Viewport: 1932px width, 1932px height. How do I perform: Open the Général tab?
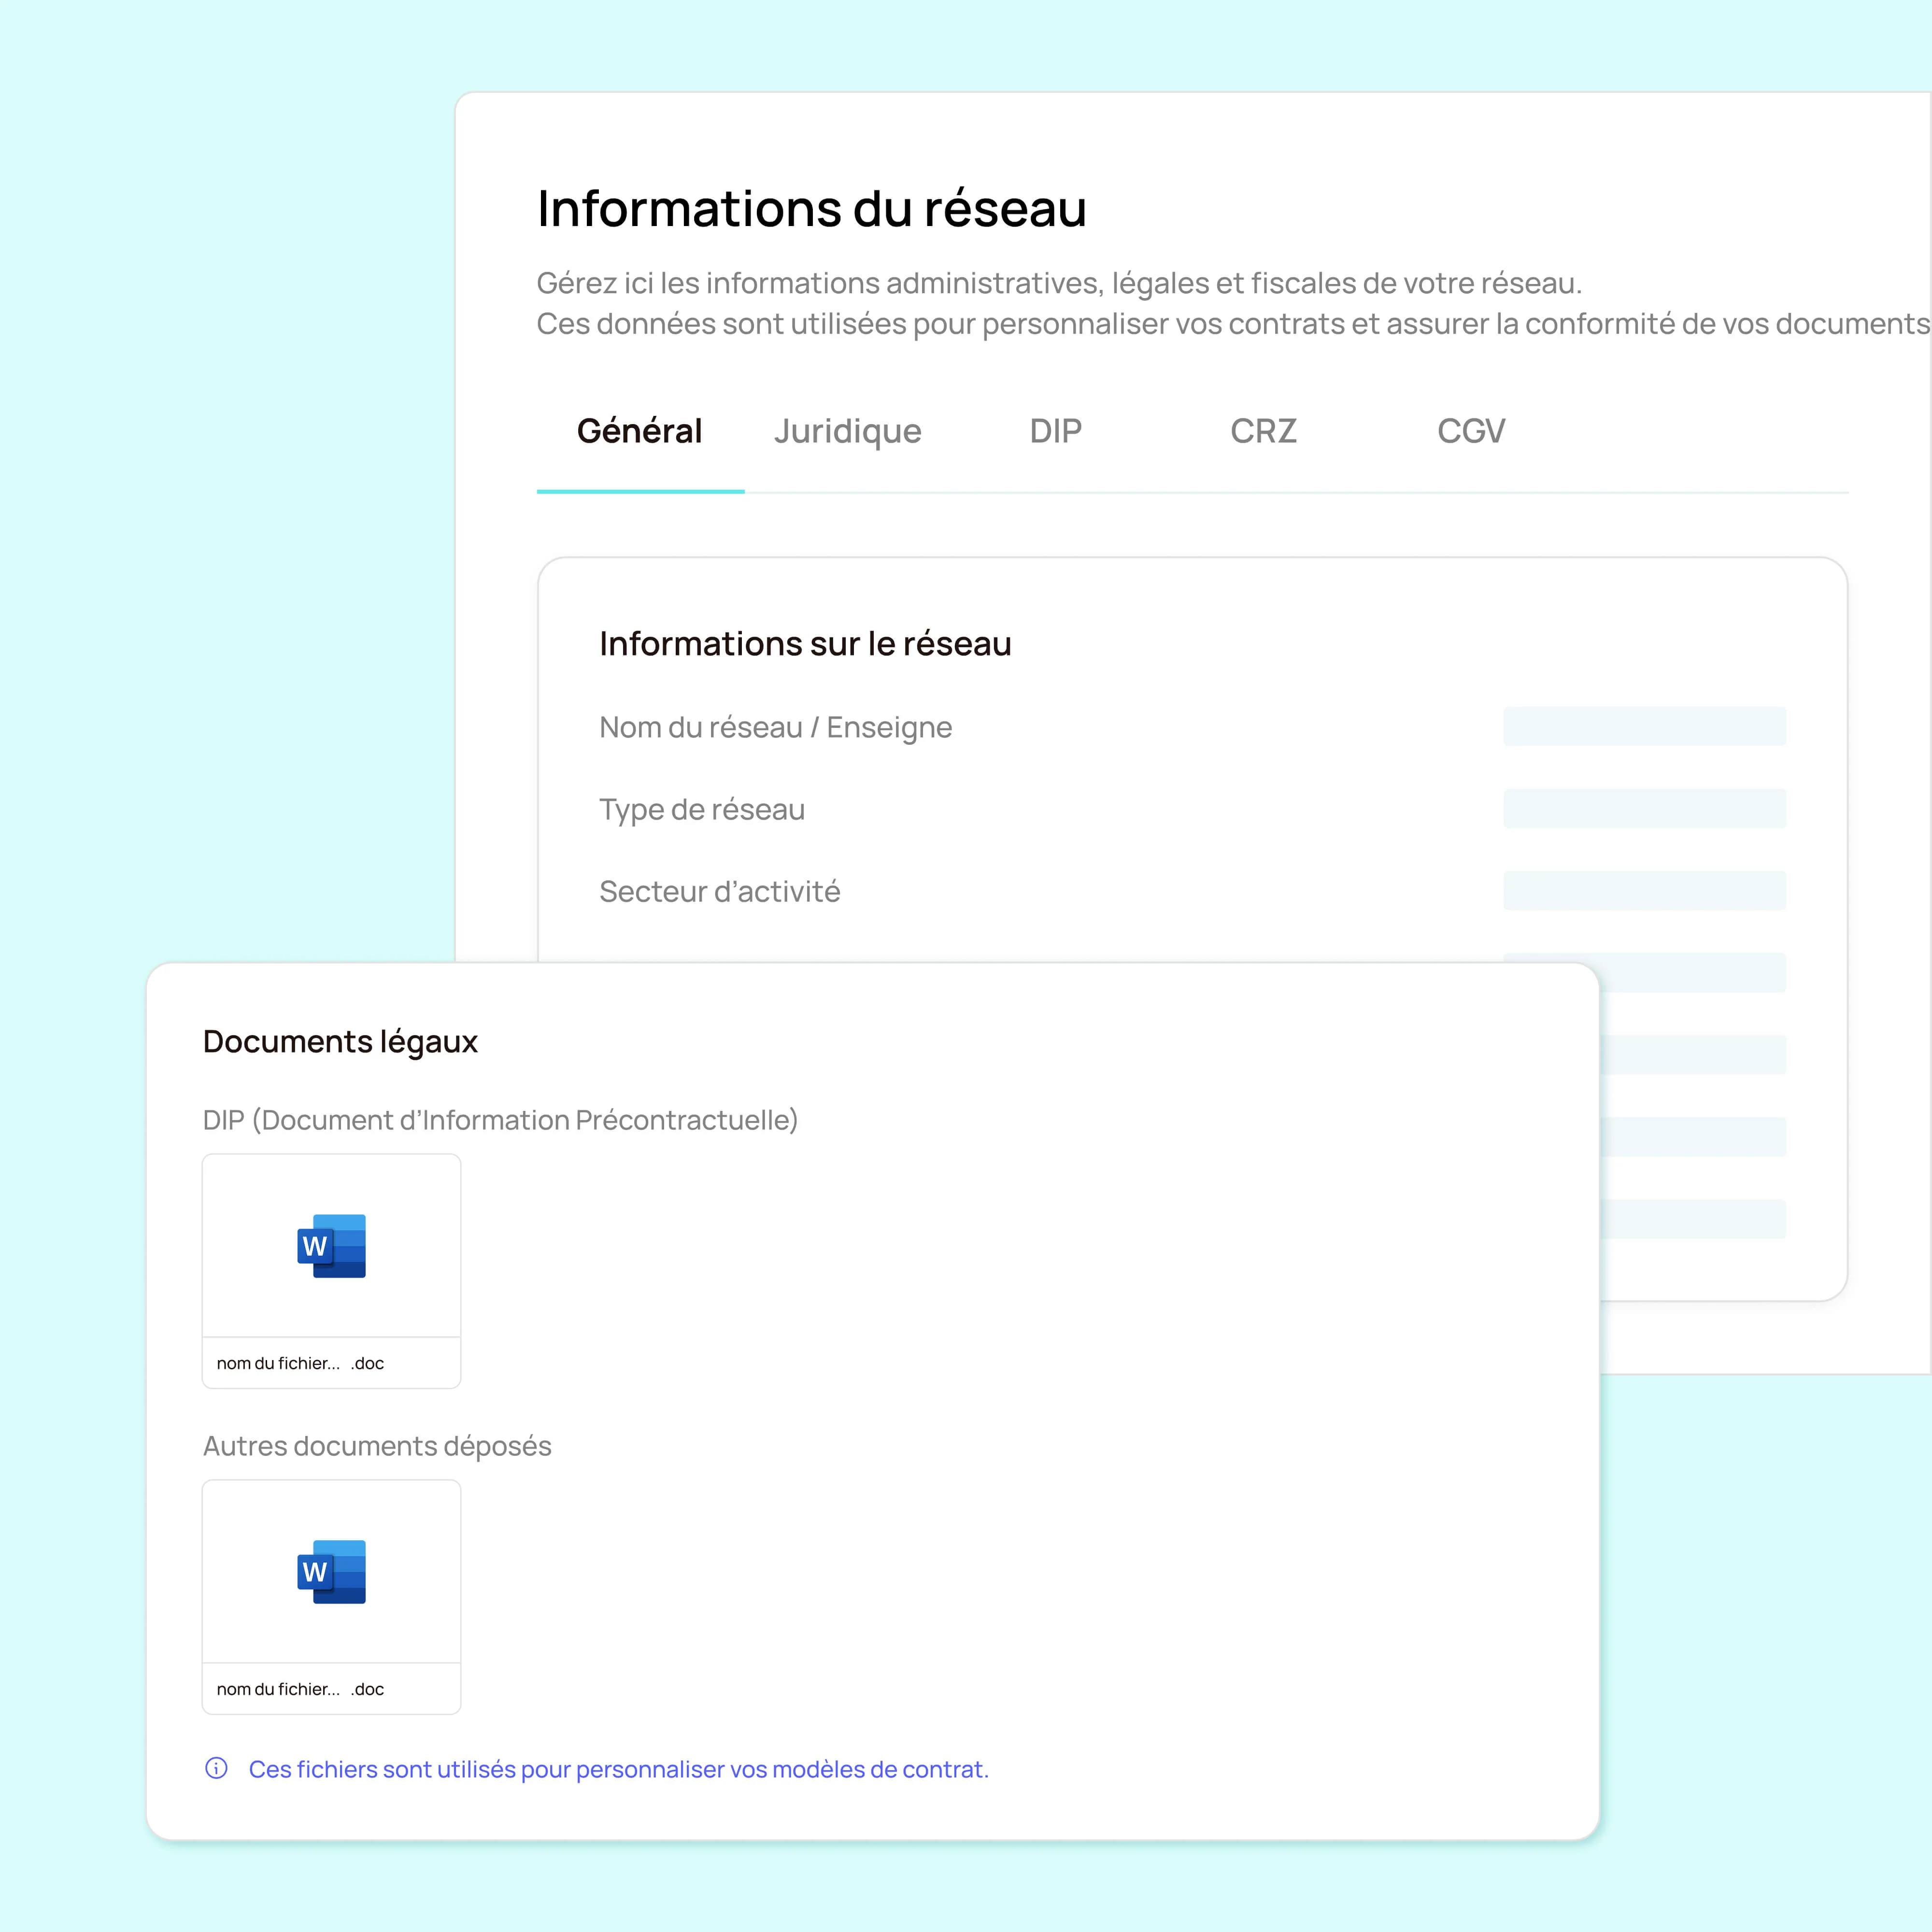pyautogui.click(x=639, y=431)
